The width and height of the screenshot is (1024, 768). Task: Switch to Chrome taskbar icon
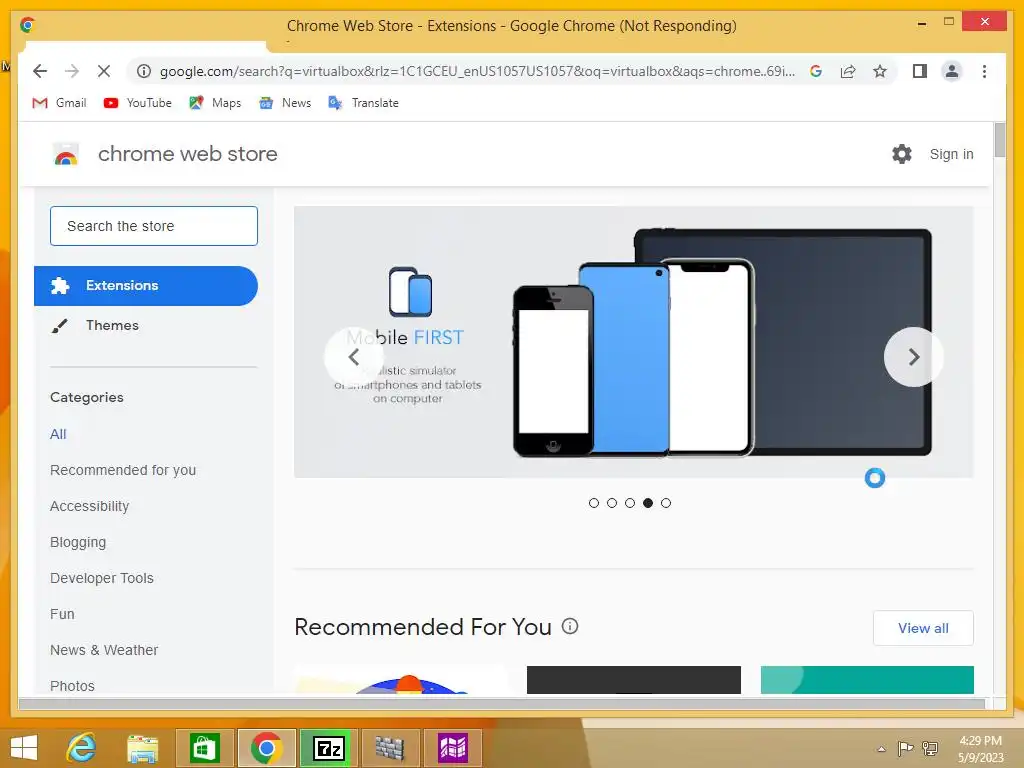266,748
